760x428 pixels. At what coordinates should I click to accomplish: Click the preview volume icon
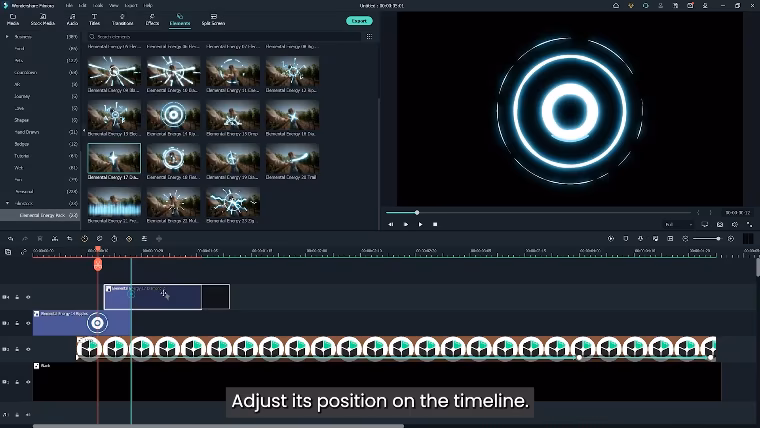[x=735, y=224]
